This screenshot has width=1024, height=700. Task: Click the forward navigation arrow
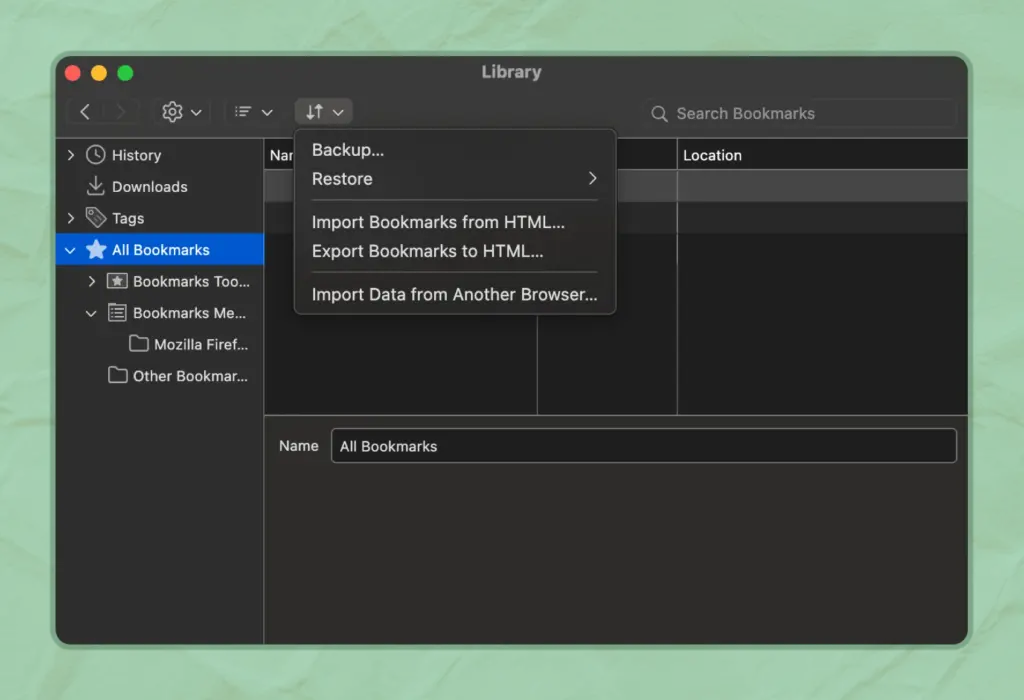(x=120, y=112)
